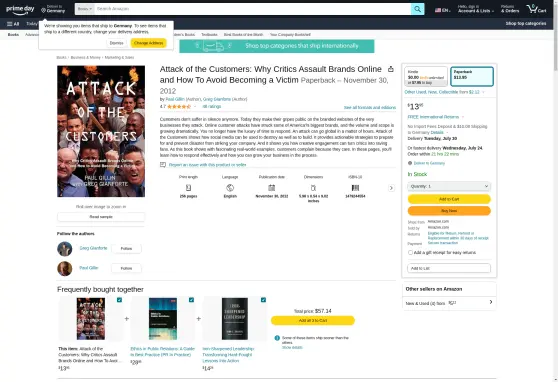
Task: Open Marketing & Sales breadcrumb
Action: click(x=119, y=57)
